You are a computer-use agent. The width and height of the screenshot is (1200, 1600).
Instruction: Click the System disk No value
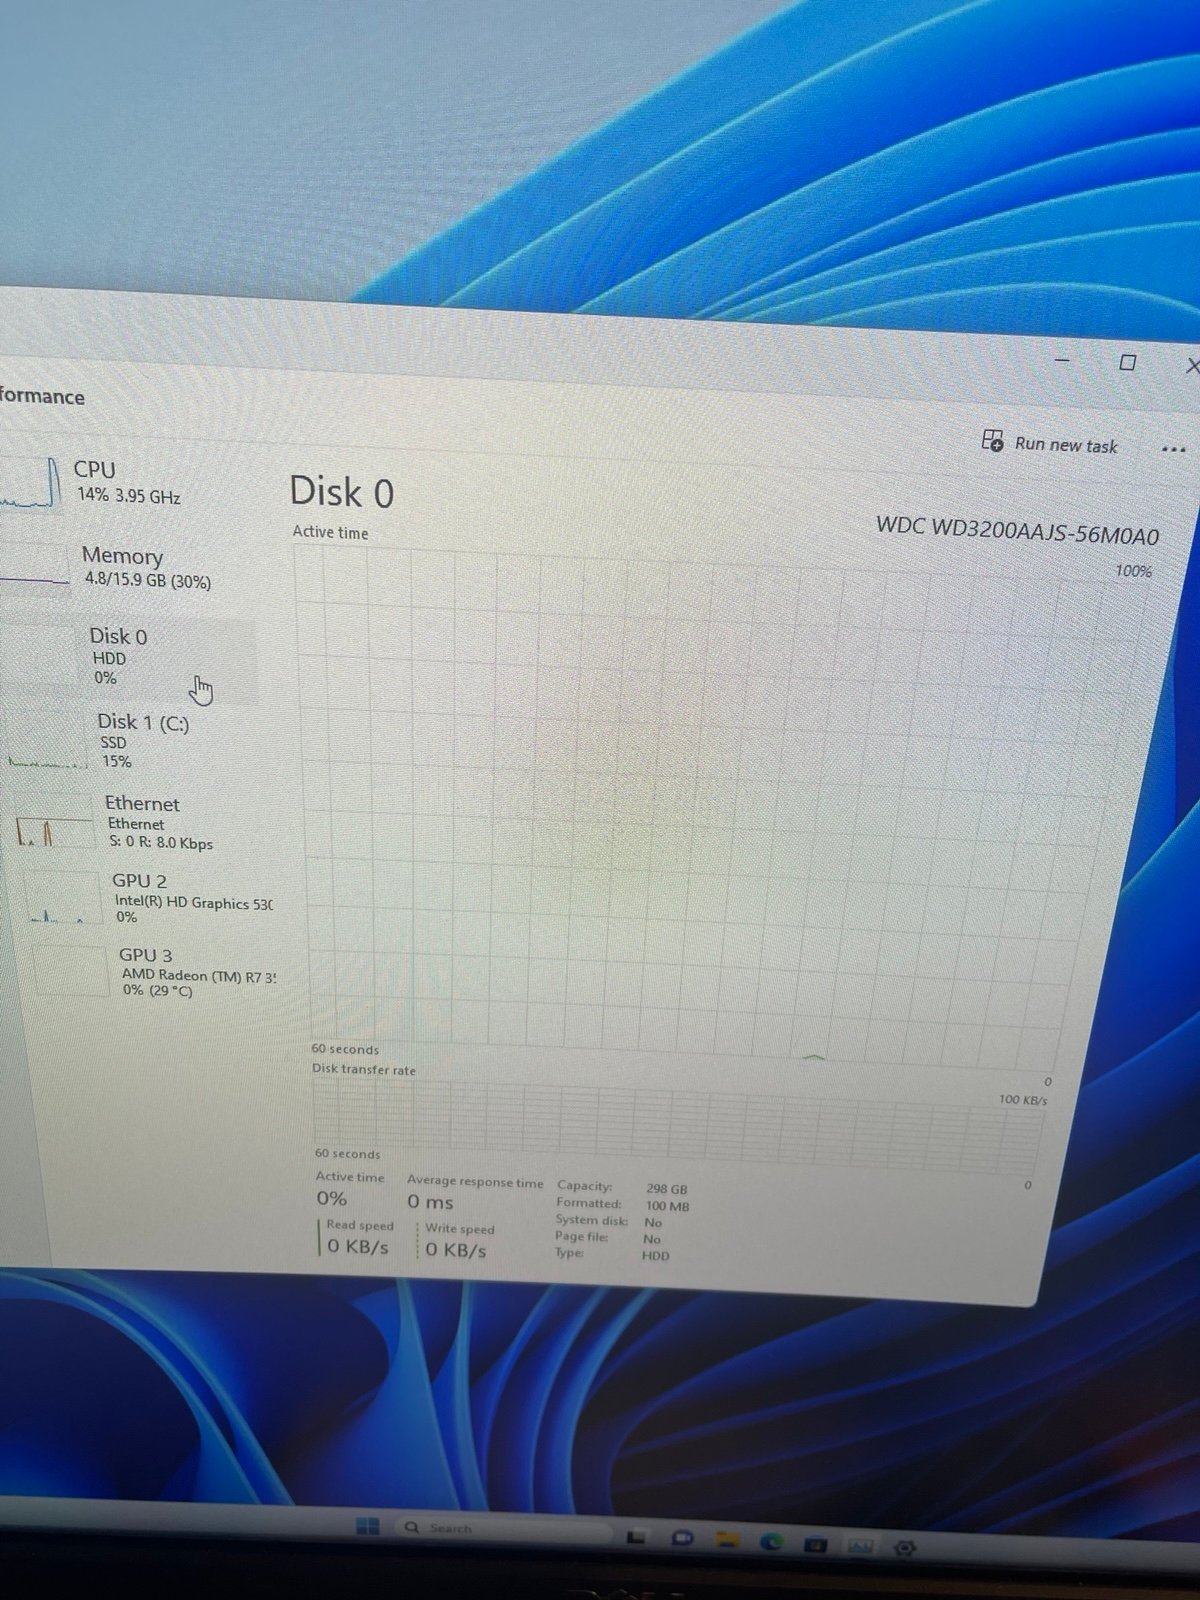click(653, 1222)
